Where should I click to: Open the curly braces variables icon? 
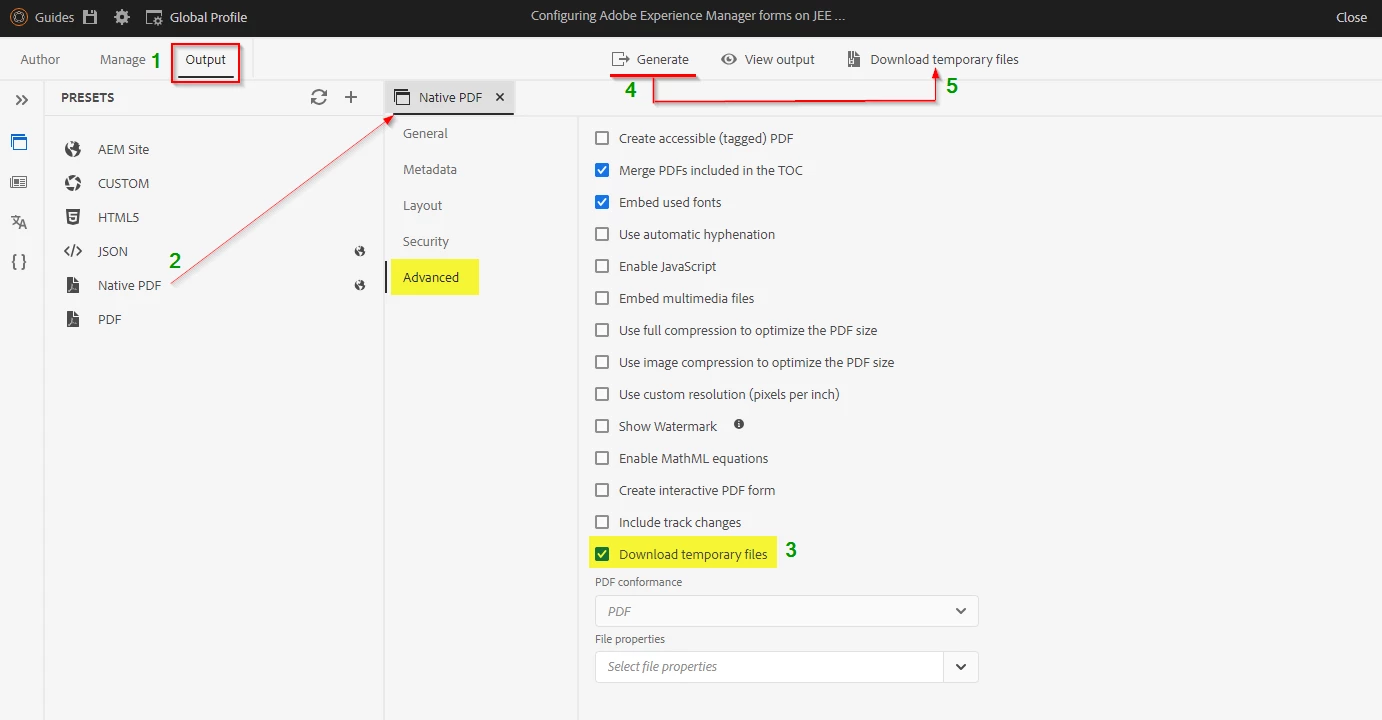[x=19, y=262]
